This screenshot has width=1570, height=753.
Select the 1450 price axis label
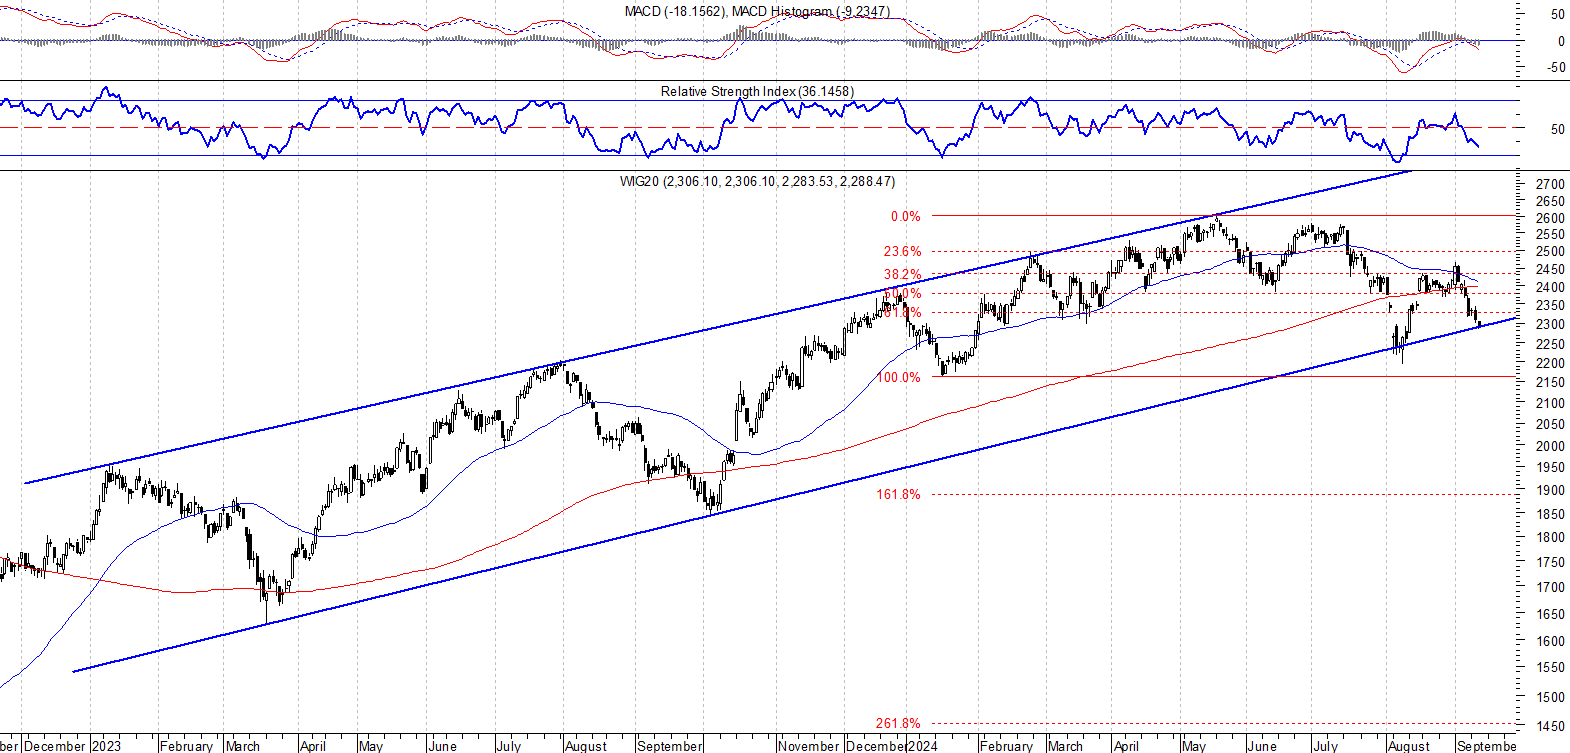(x=1550, y=726)
